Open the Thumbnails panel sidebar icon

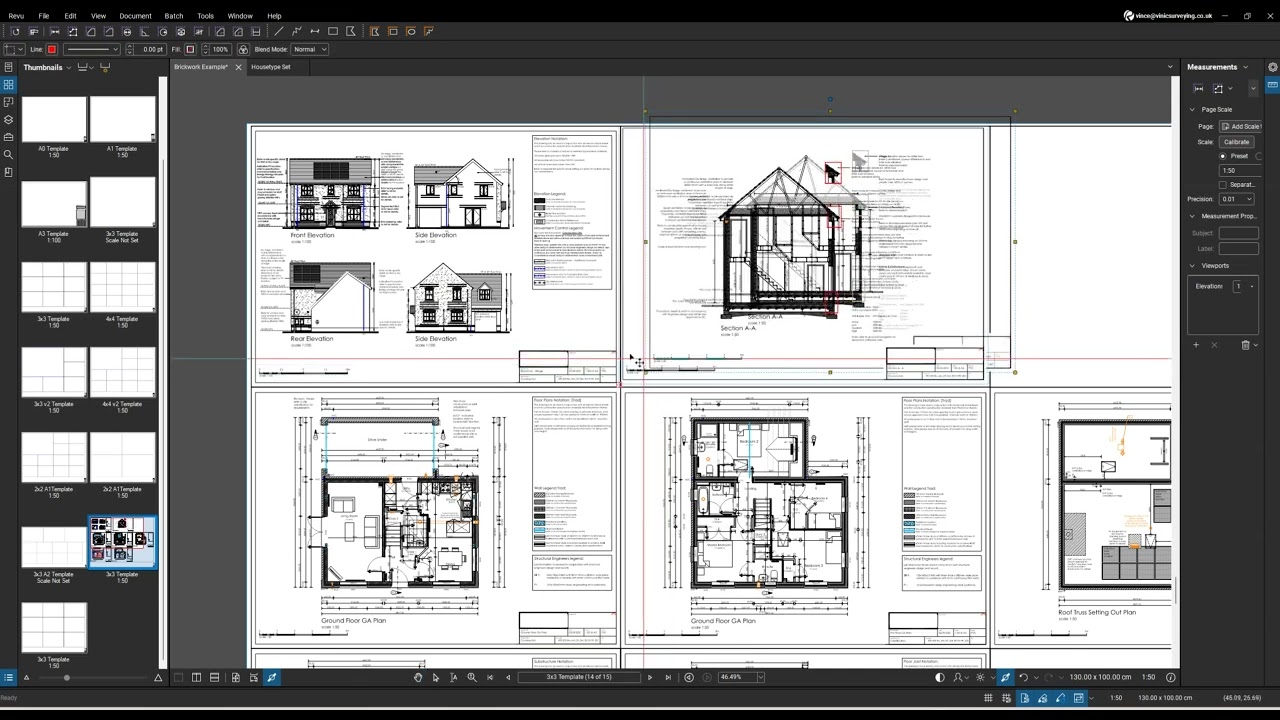click(8, 85)
